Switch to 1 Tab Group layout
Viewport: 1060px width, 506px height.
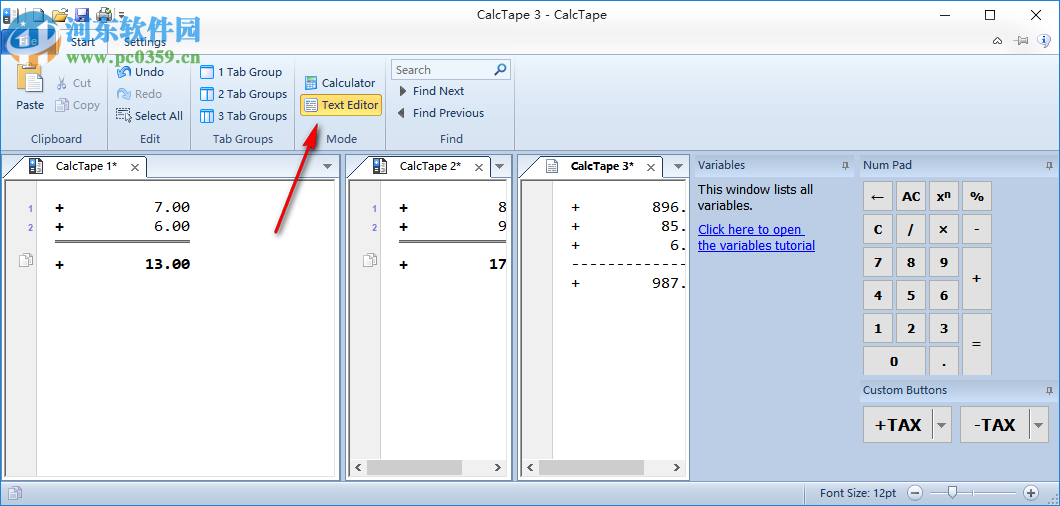click(x=241, y=72)
